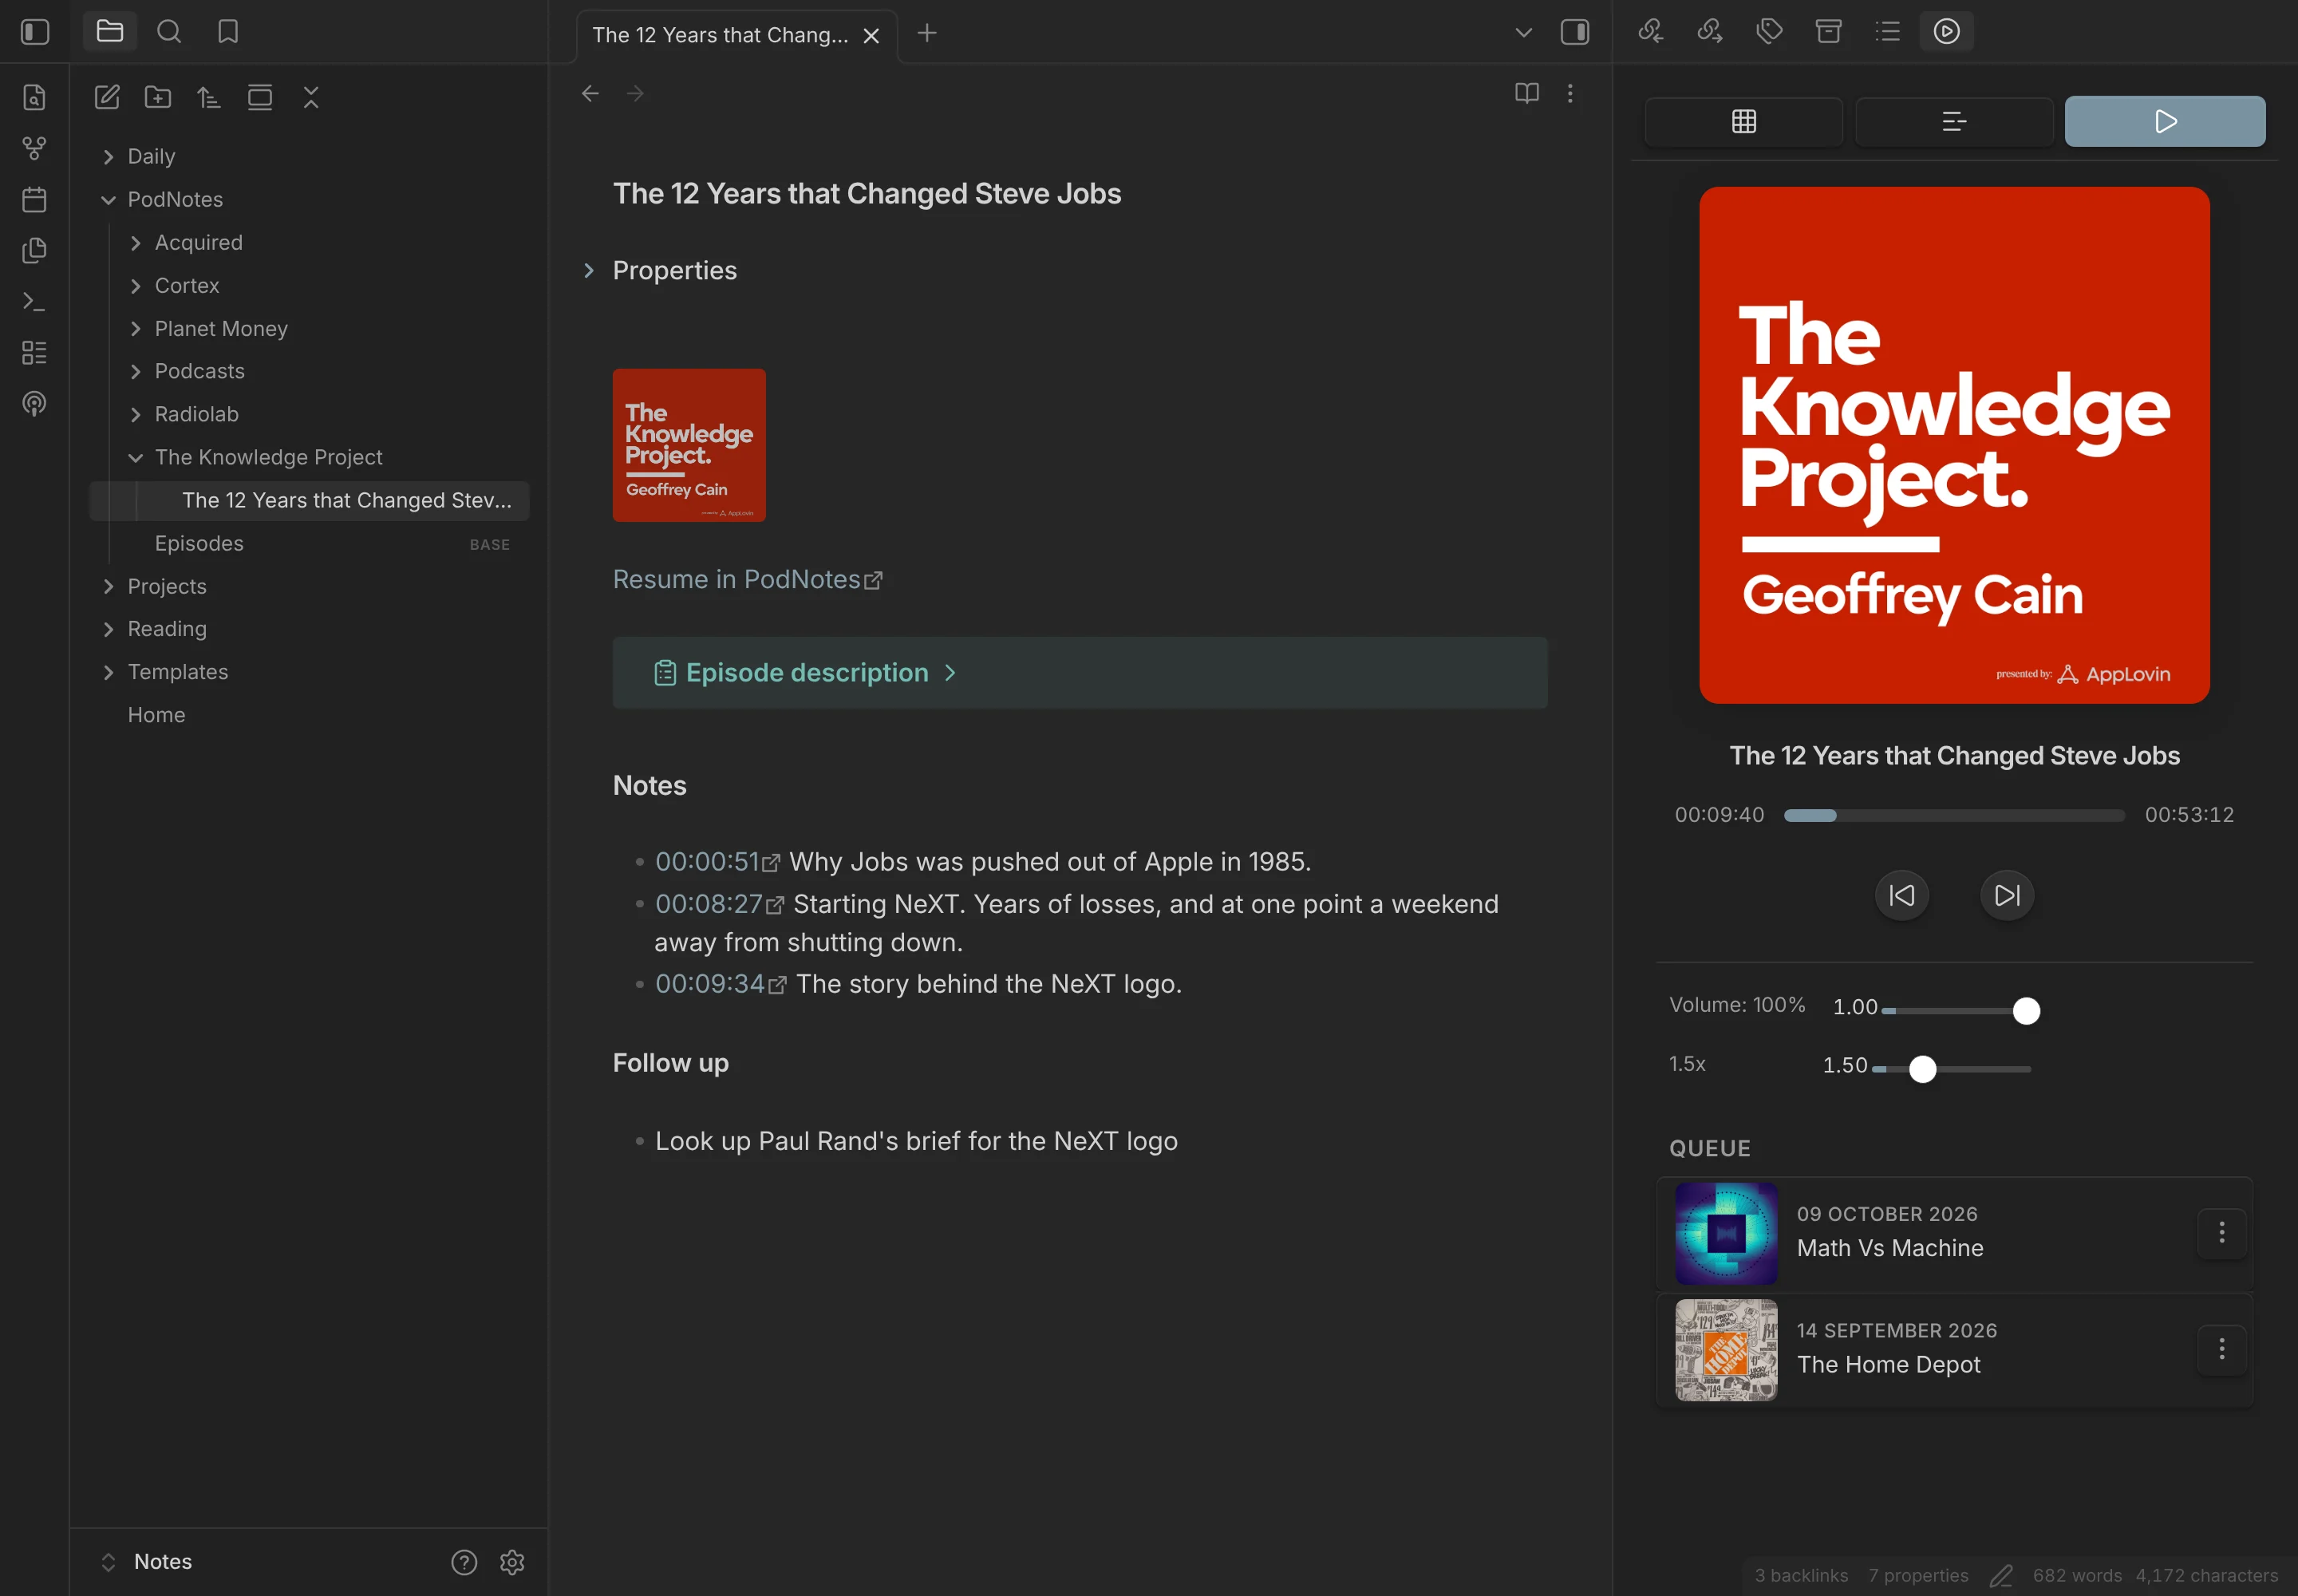Open graph view from ribbon

point(34,148)
